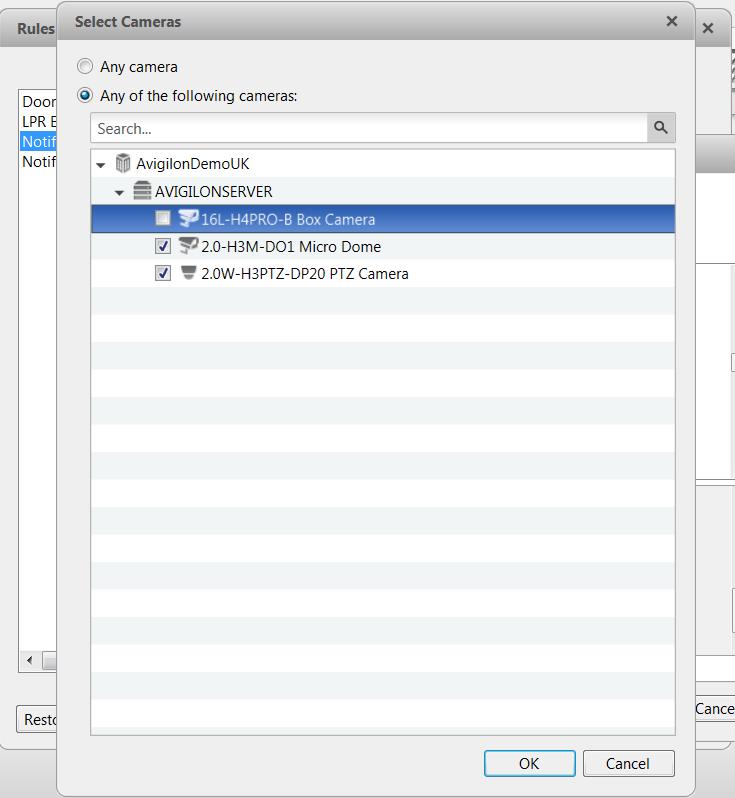
Task: Click the PTZ Camera dome icon
Action: click(188, 273)
